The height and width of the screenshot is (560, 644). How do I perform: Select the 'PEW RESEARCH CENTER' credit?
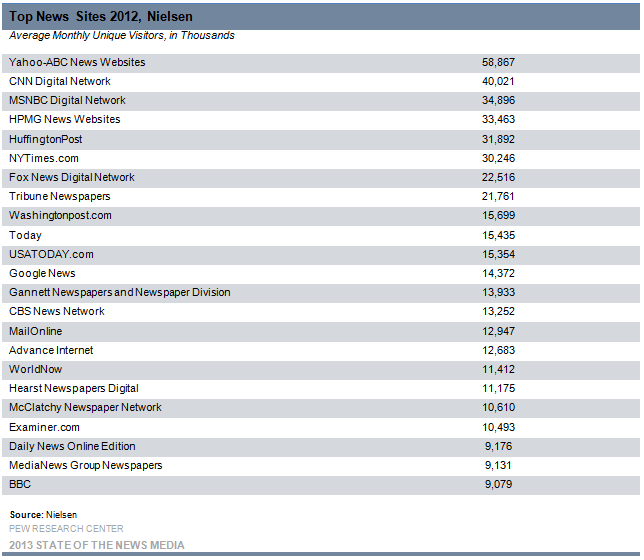(66, 529)
